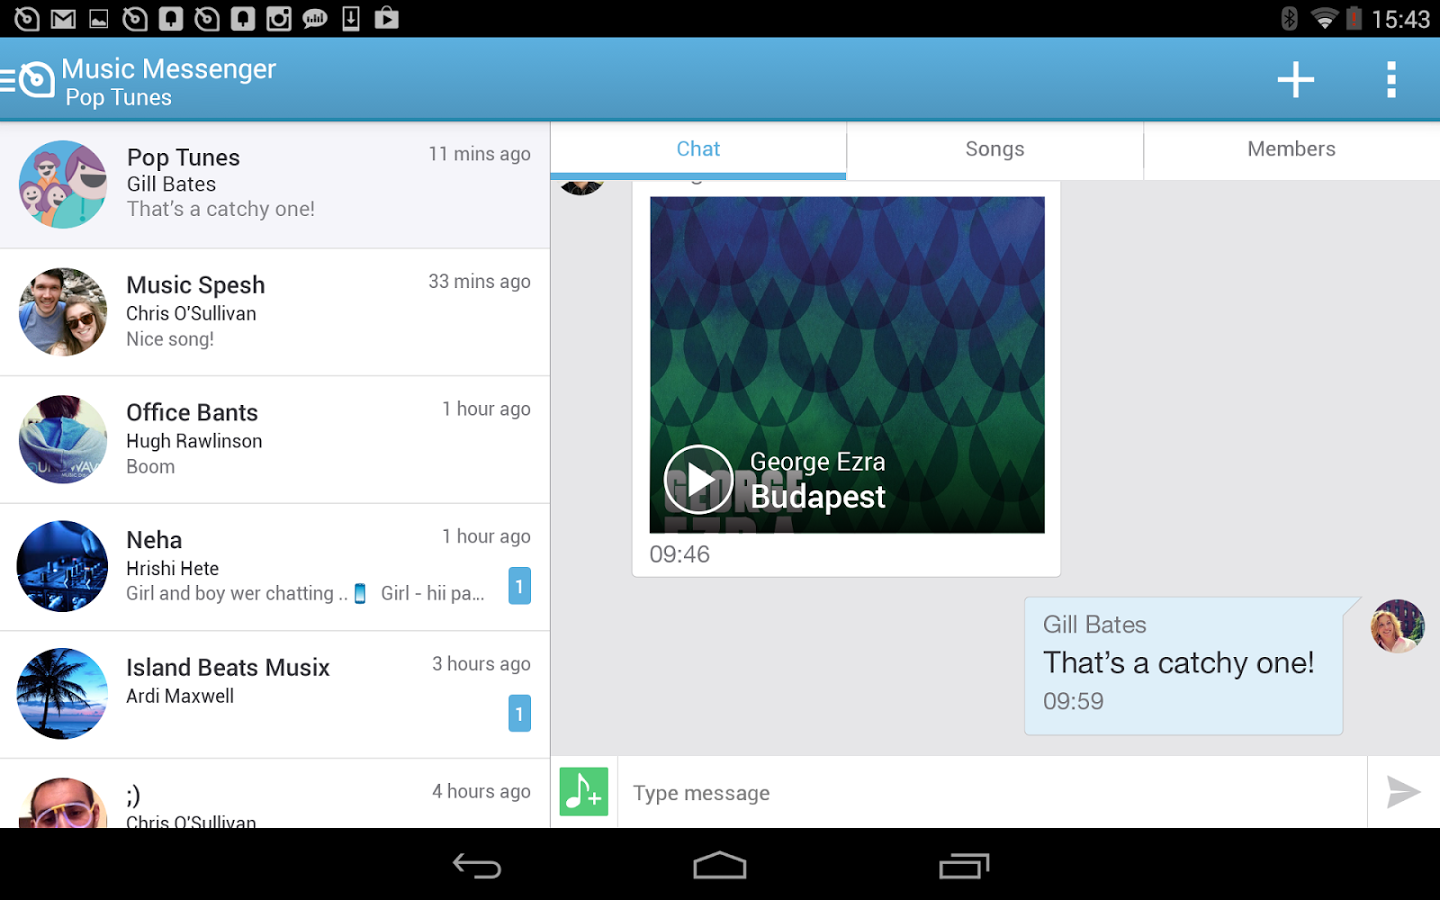The image size is (1440, 900).
Task: Tap the Pop Tunes group avatar
Action: 63,184
